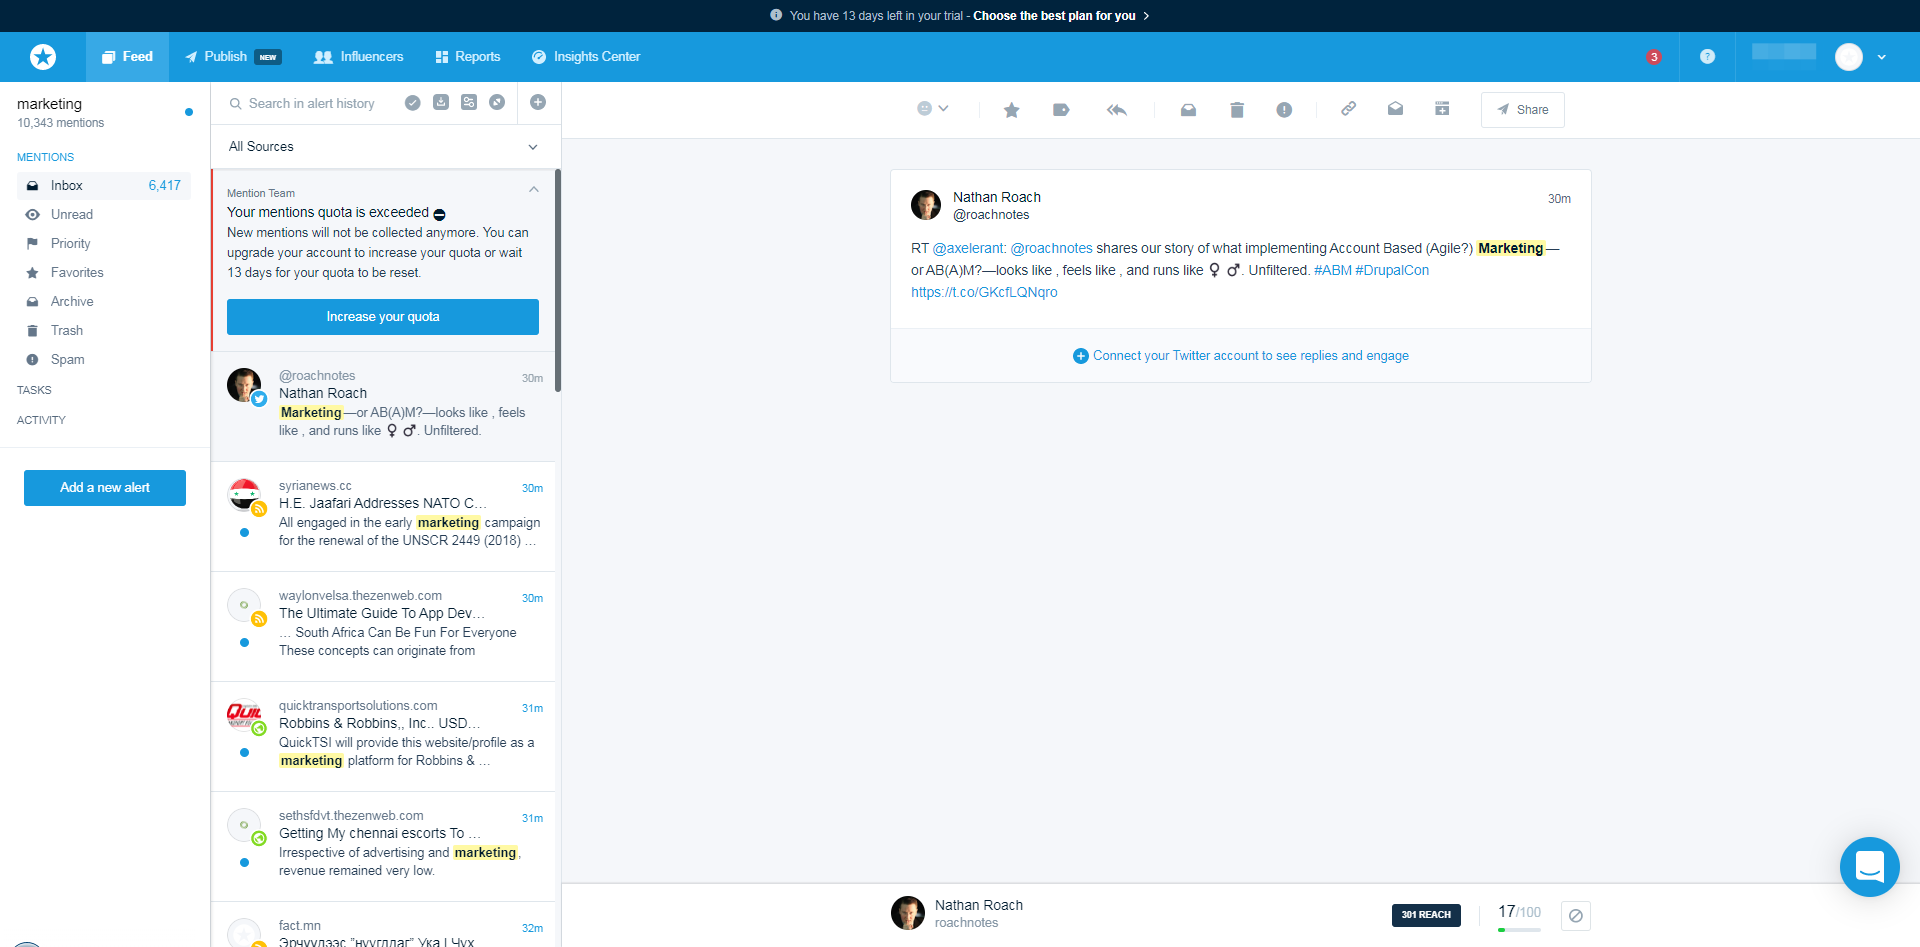Click the export download icon beside search
This screenshot has height=947, width=1920.
pyautogui.click(x=441, y=102)
